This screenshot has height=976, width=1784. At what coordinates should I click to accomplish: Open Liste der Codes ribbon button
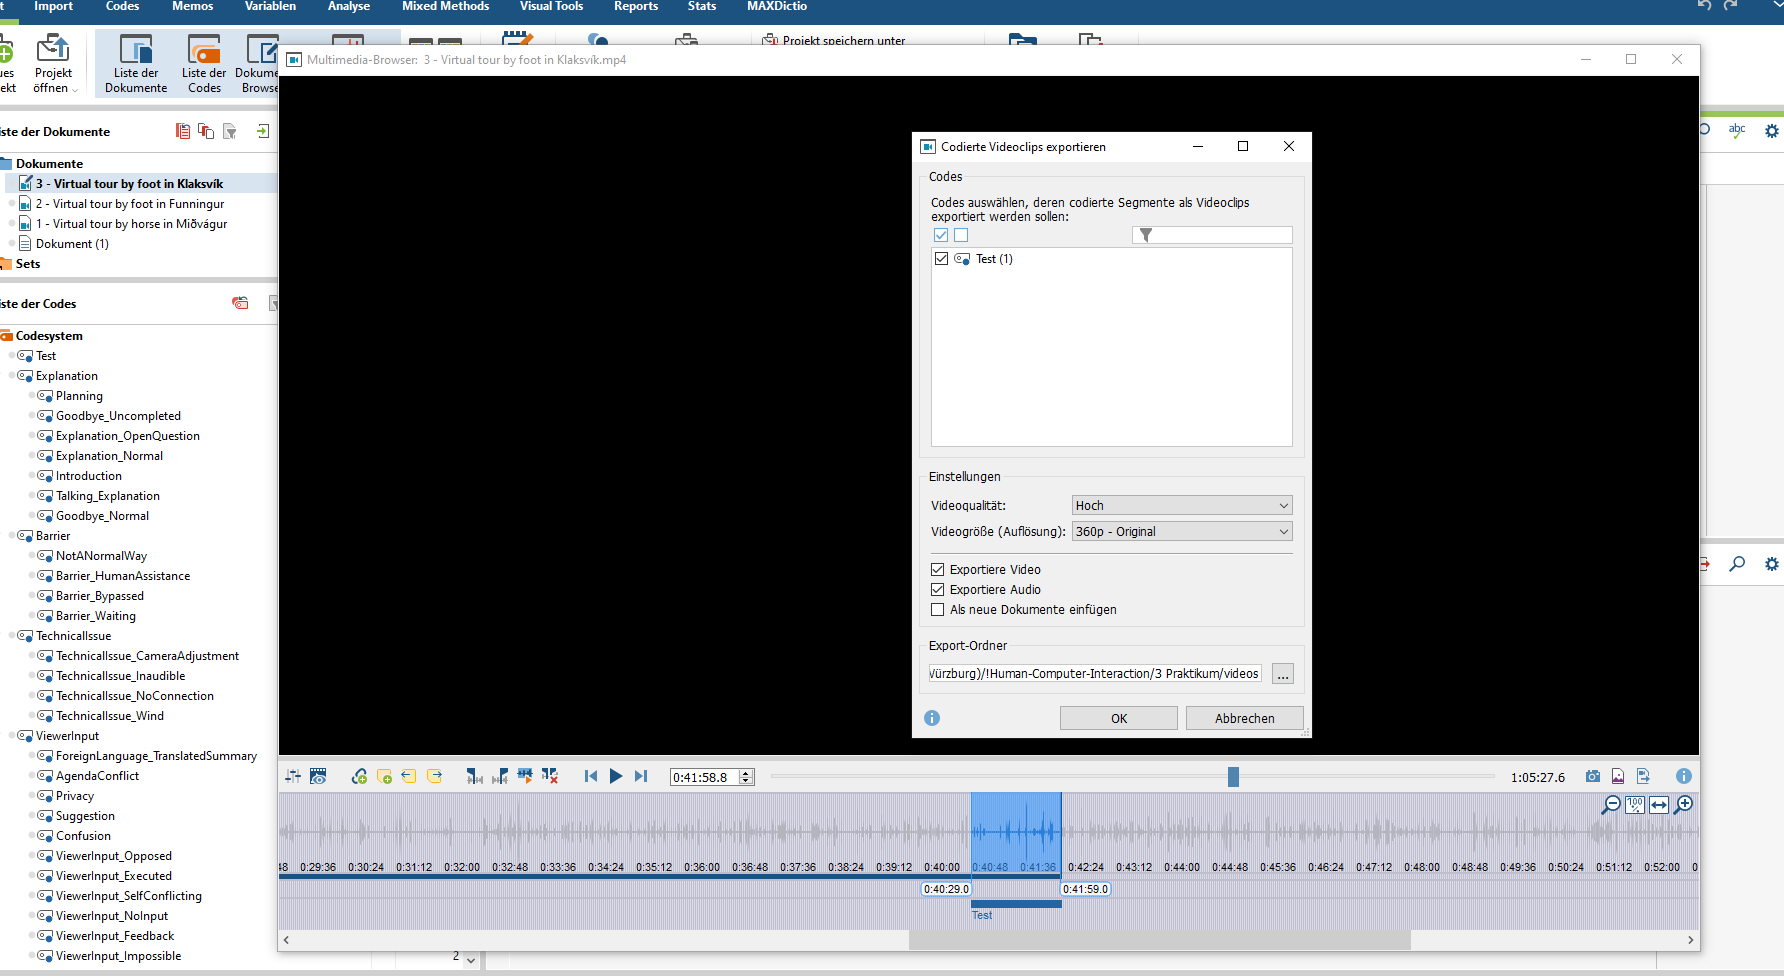click(x=204, y=63)
